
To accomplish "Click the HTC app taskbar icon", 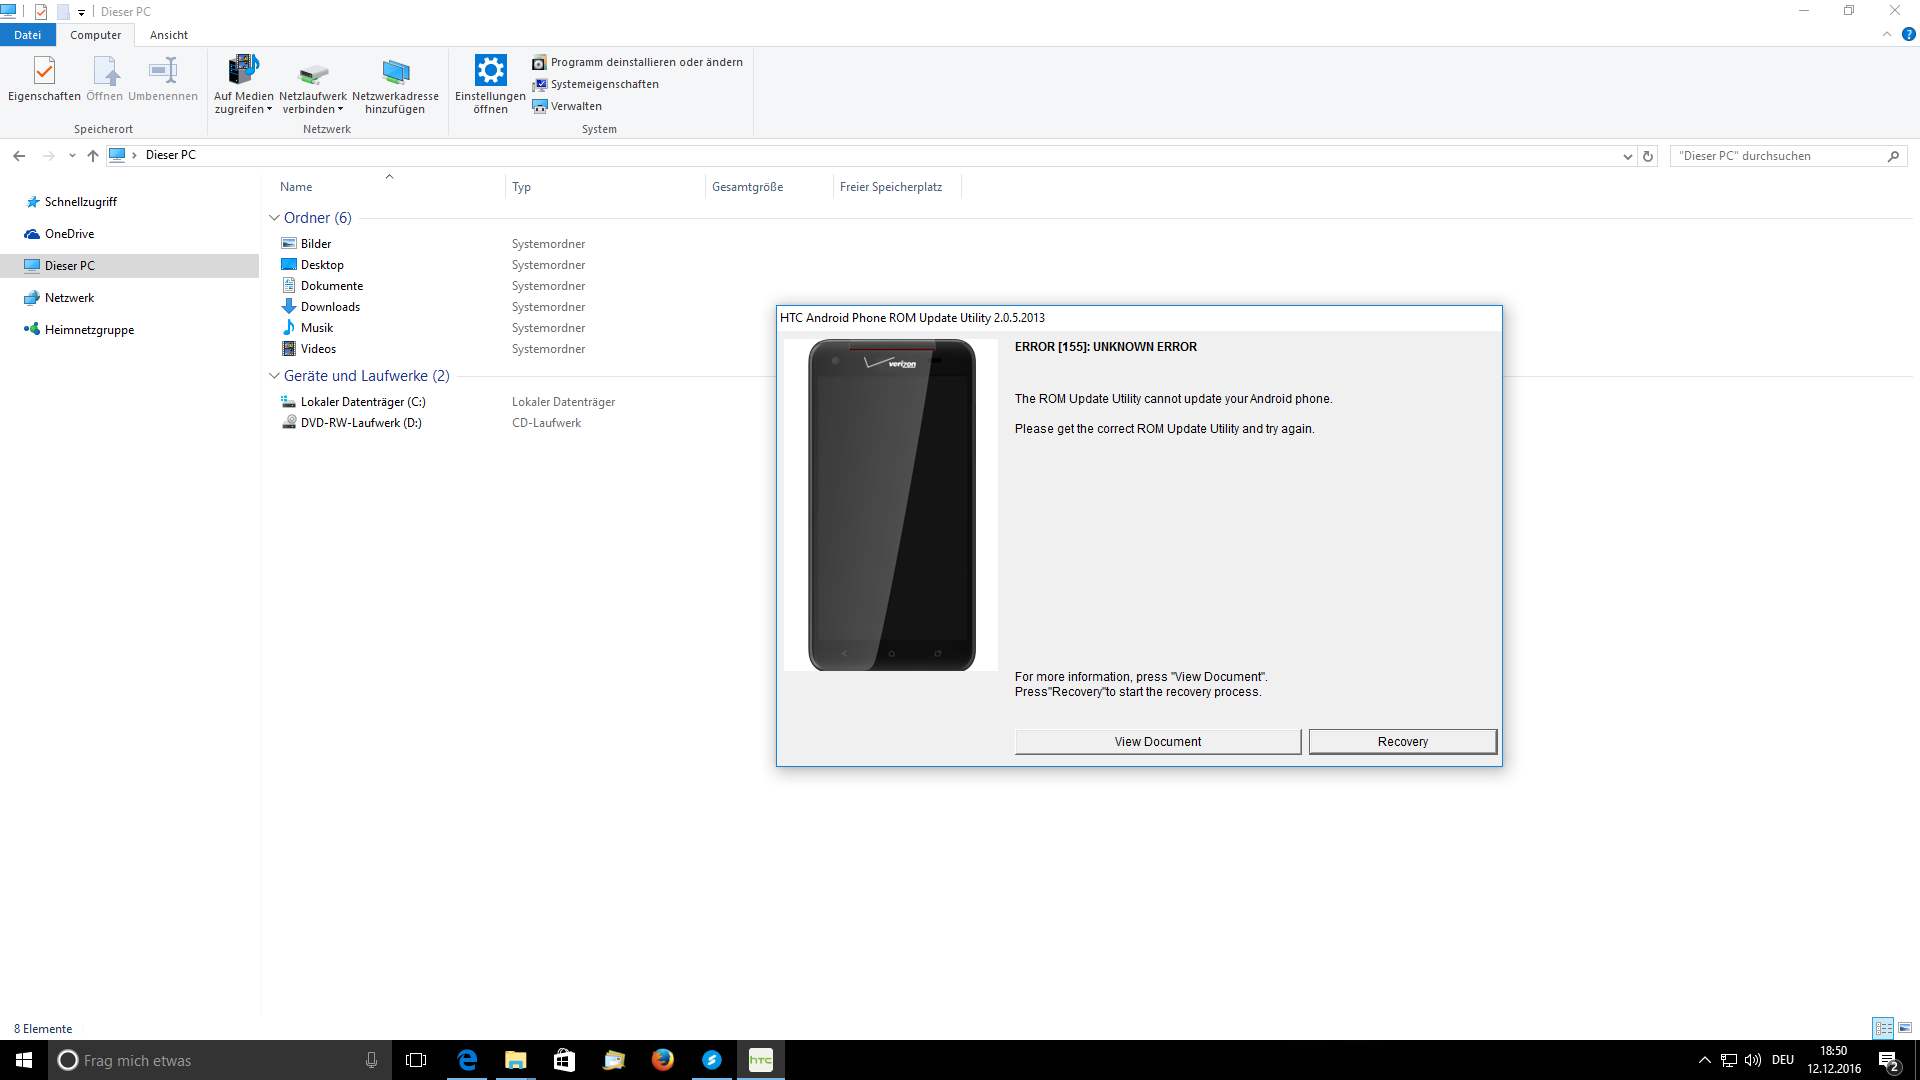I will click(761, 1060).
